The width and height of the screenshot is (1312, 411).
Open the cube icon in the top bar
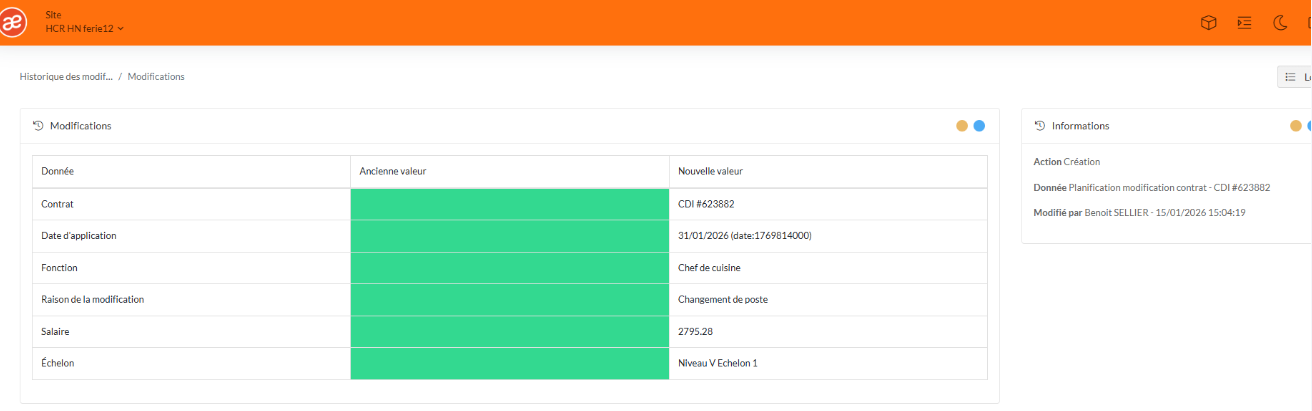pos(1208,23)
